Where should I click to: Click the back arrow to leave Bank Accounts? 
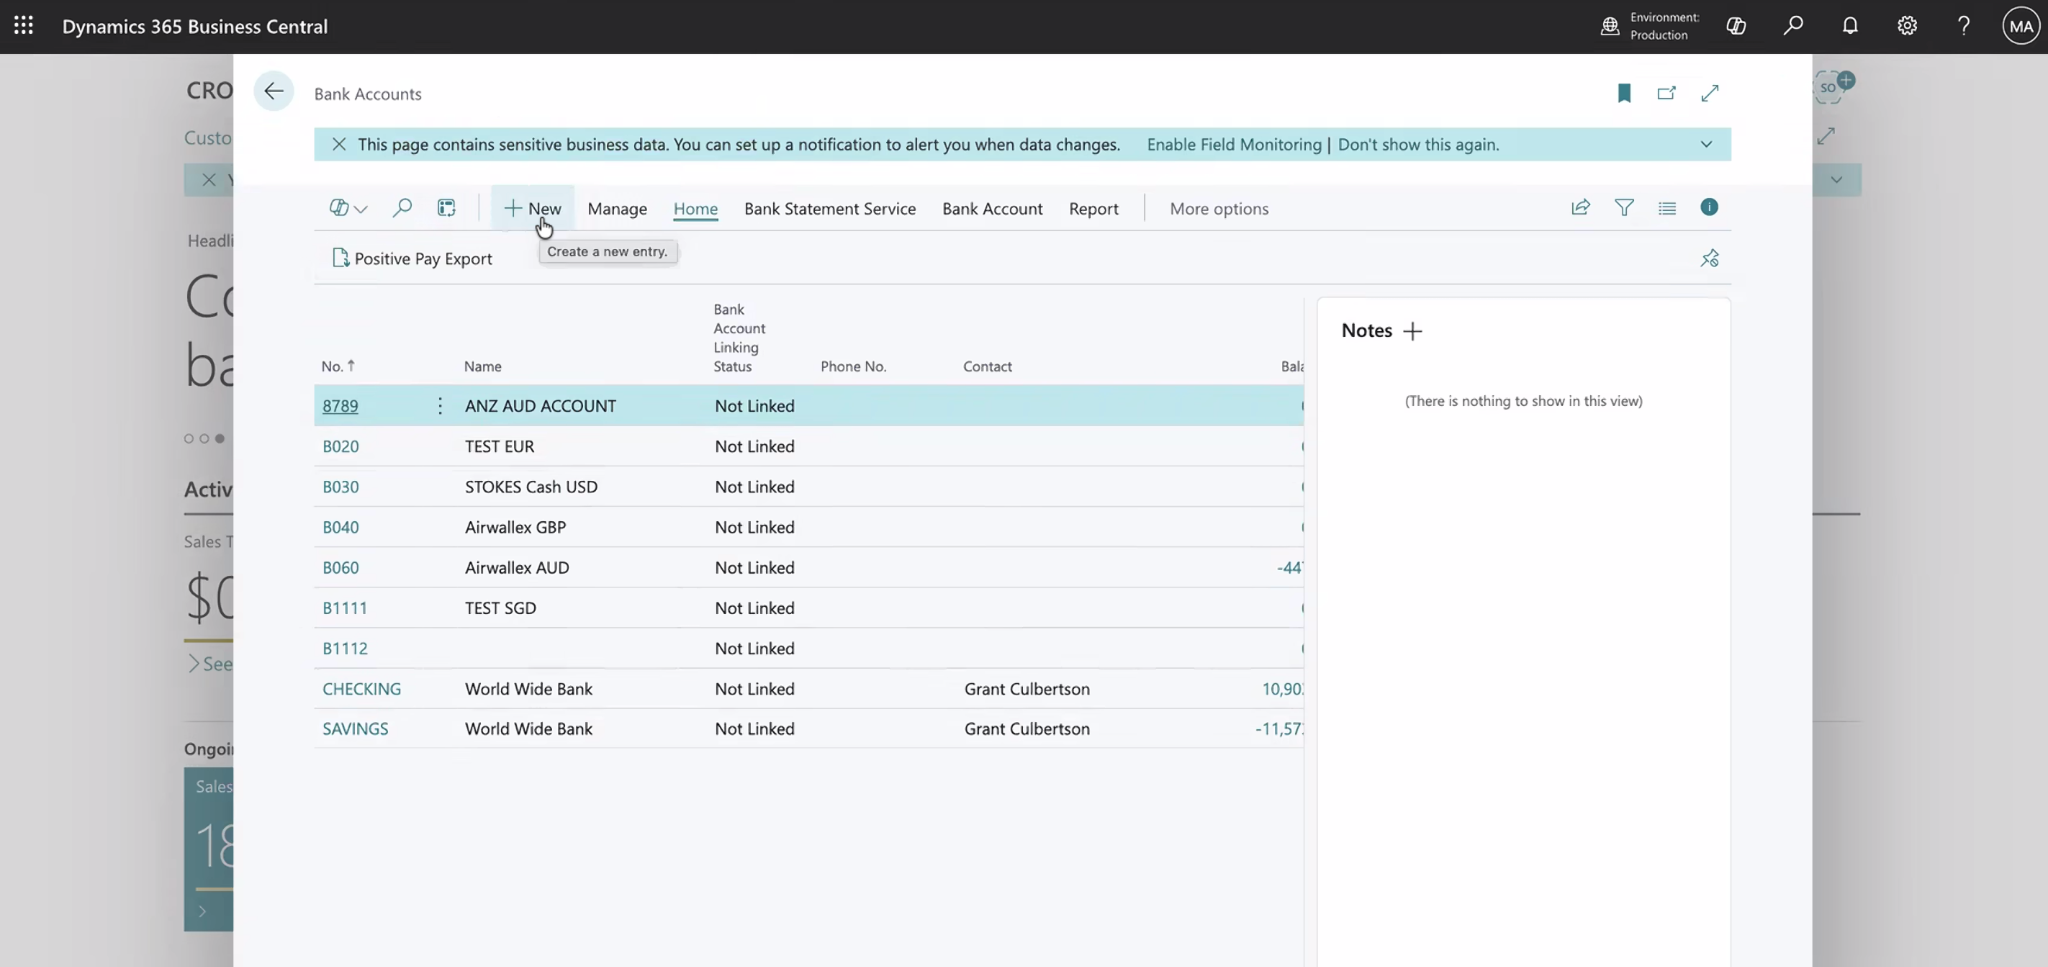(273, 92)
